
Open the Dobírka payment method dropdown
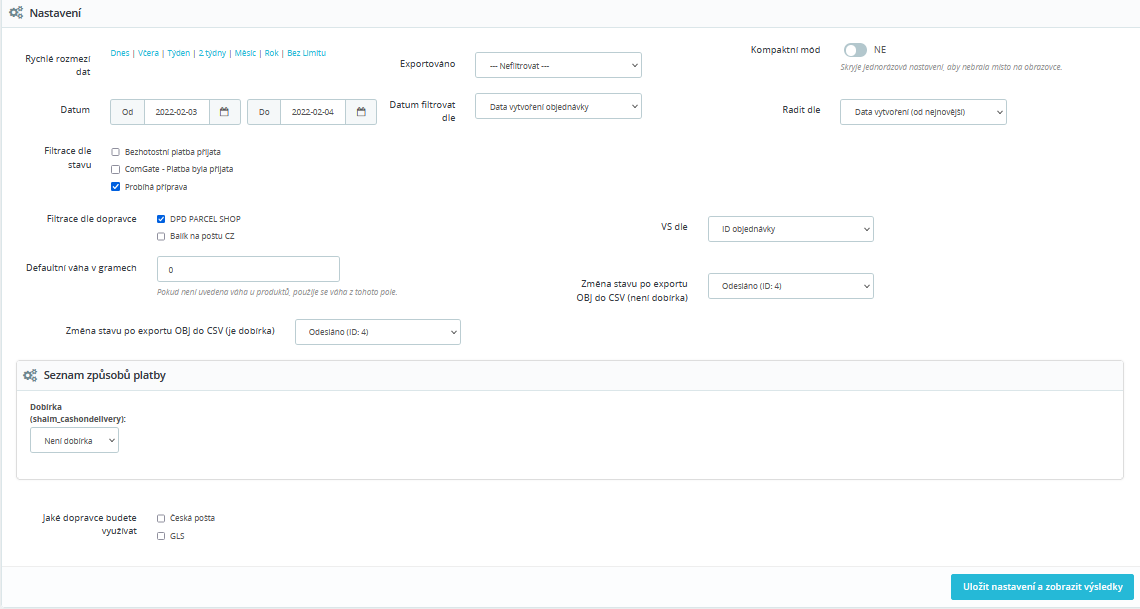(75, 440)
